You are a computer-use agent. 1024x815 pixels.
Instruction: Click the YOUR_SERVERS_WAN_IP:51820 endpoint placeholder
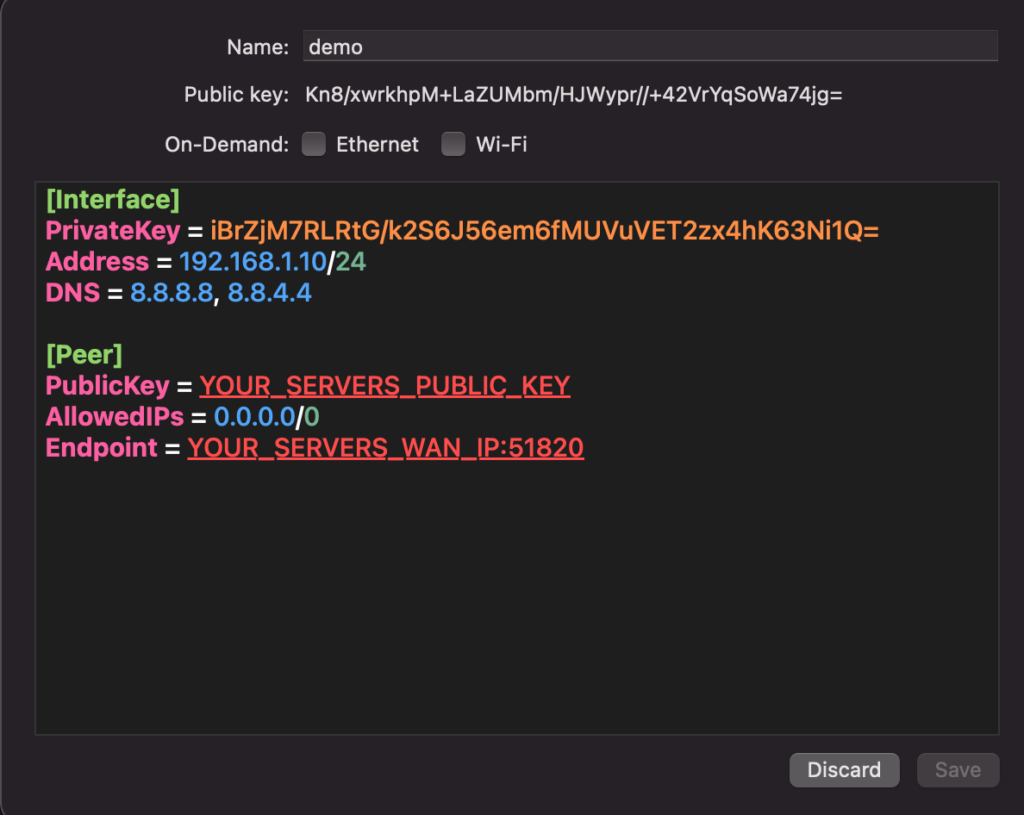pyautogui.click(x=385, y=448)
